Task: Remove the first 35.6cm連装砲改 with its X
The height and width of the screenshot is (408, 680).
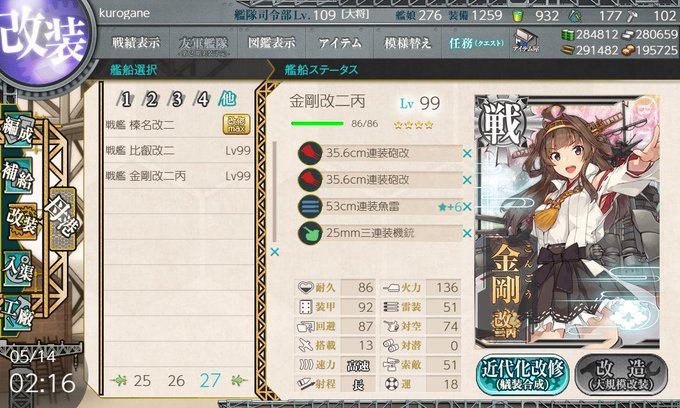Action: point(467,153)
